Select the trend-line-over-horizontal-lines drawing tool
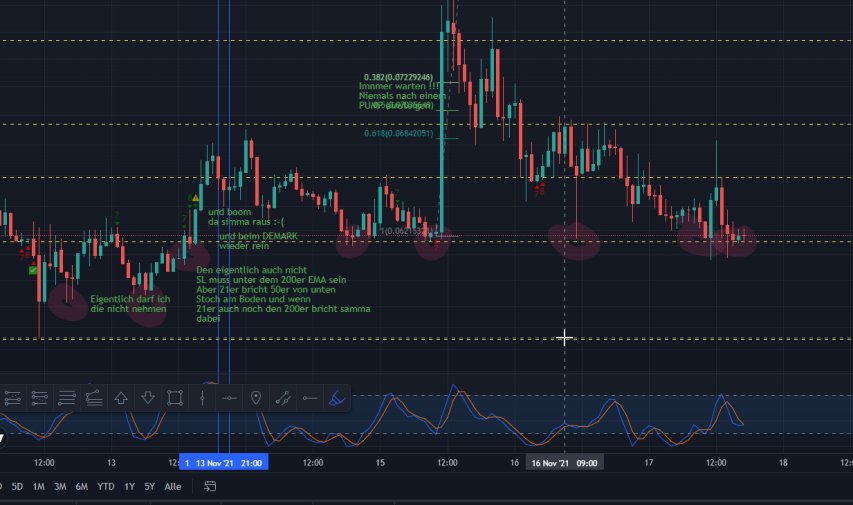The height and width of the screenshot is (505, 853). click(x=94, y=398)
